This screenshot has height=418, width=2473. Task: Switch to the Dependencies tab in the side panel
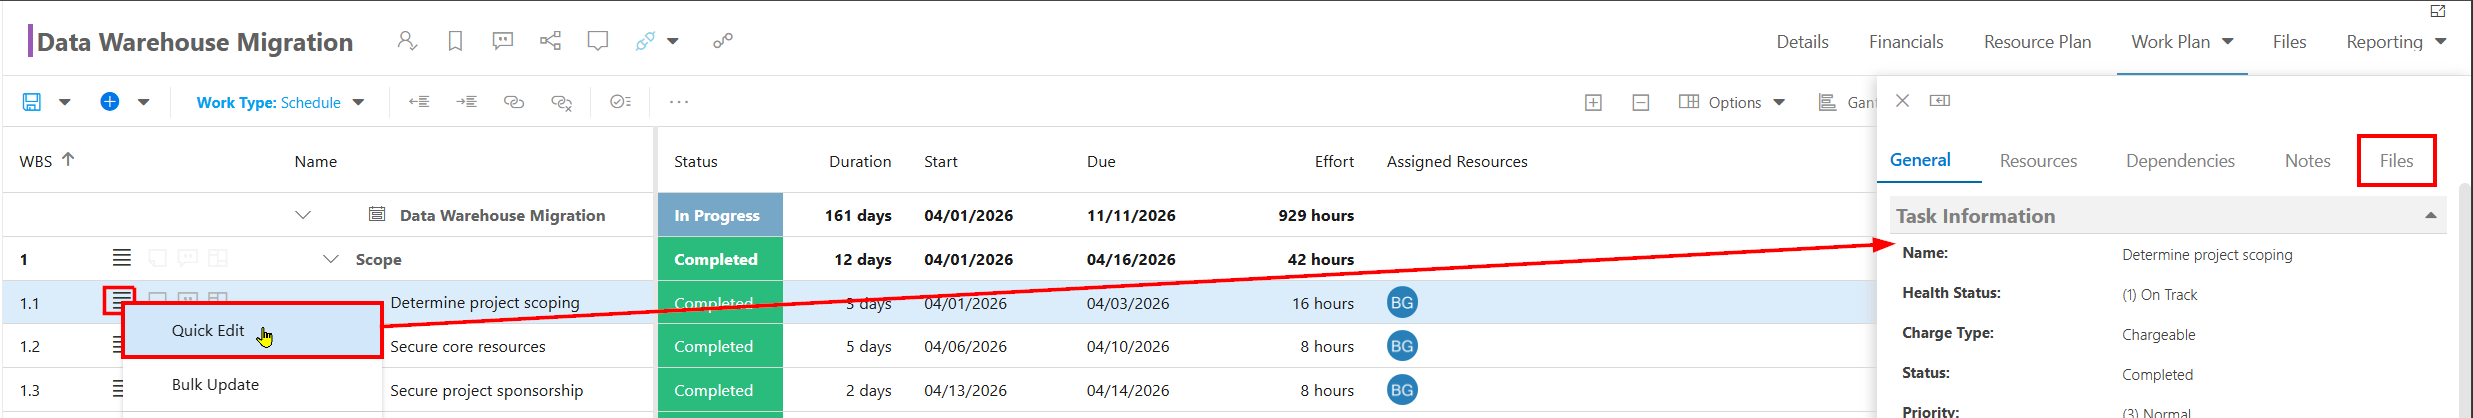click(2180, 161)
